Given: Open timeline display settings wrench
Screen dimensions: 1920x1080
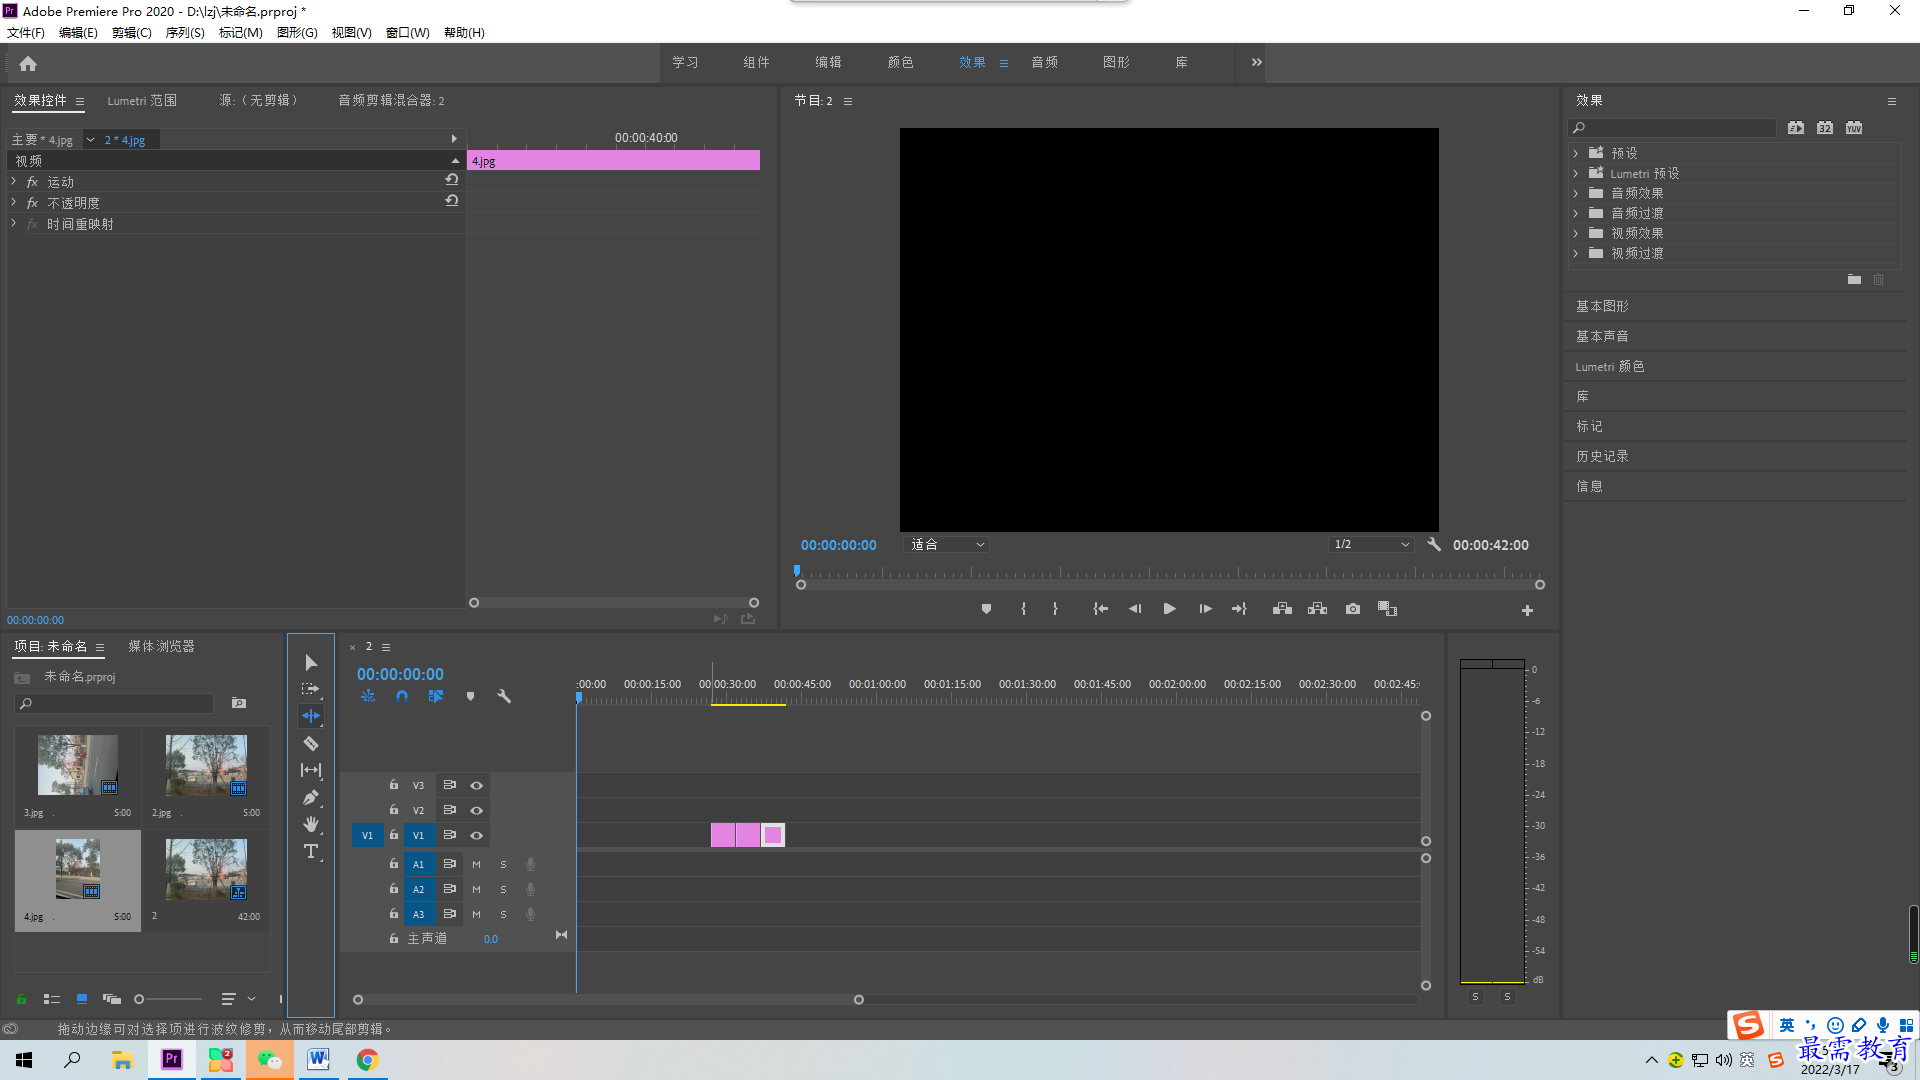Looking at the screenshot, I should pos(504,696).
